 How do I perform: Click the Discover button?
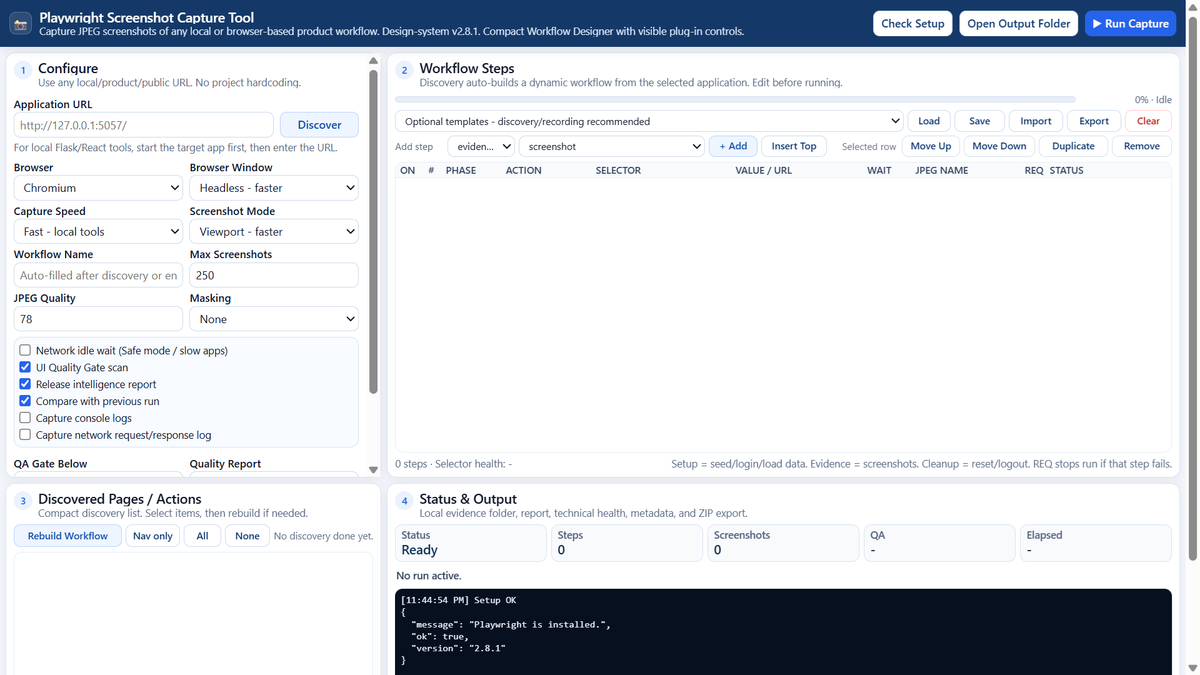[319, 125]
